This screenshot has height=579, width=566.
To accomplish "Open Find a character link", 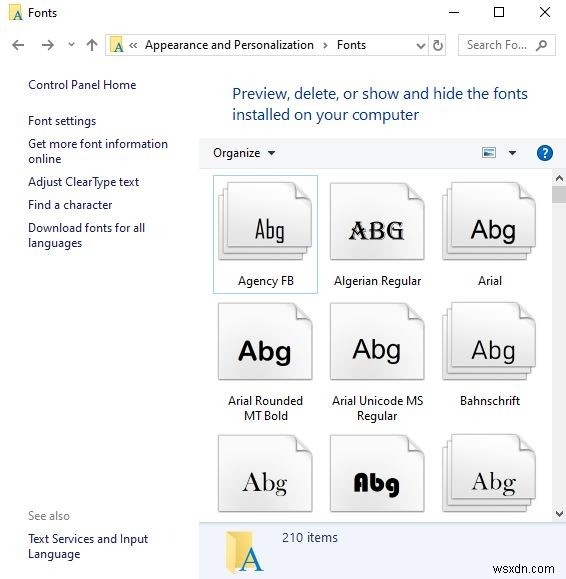I will [70, 205].
